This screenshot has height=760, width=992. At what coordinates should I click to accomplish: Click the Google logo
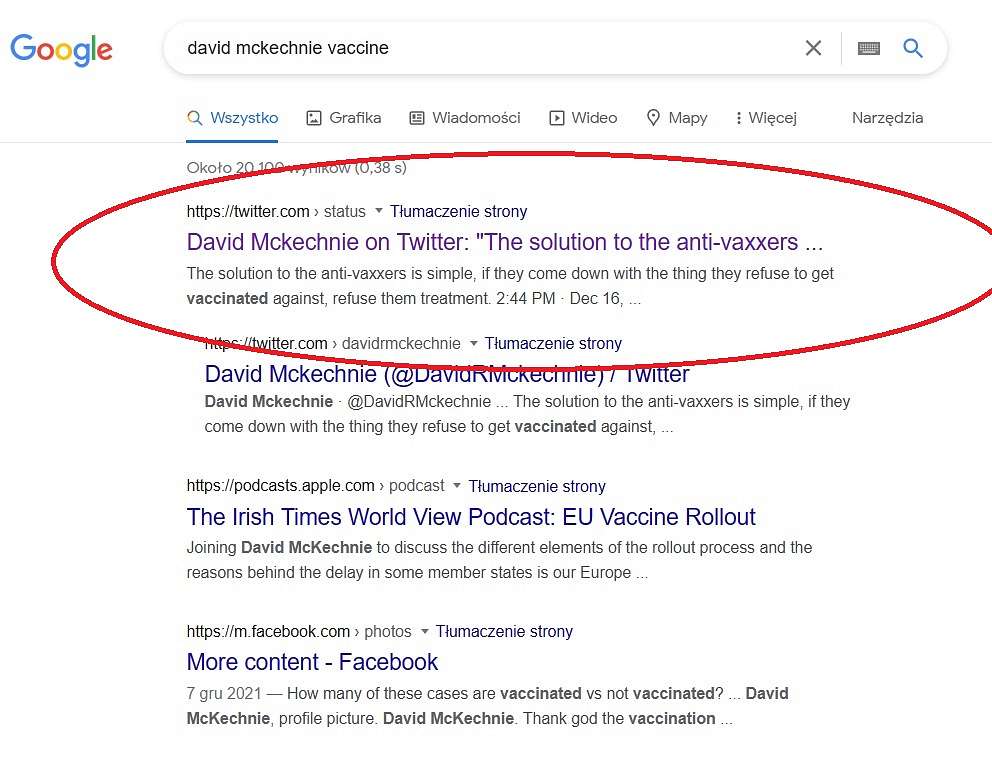[x=61, y=50]
